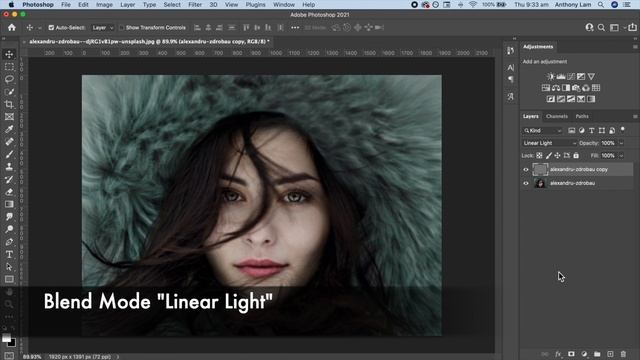Add a Black & White adjustment
Viewport: 640px width, 360px height.
click(566, 88)
